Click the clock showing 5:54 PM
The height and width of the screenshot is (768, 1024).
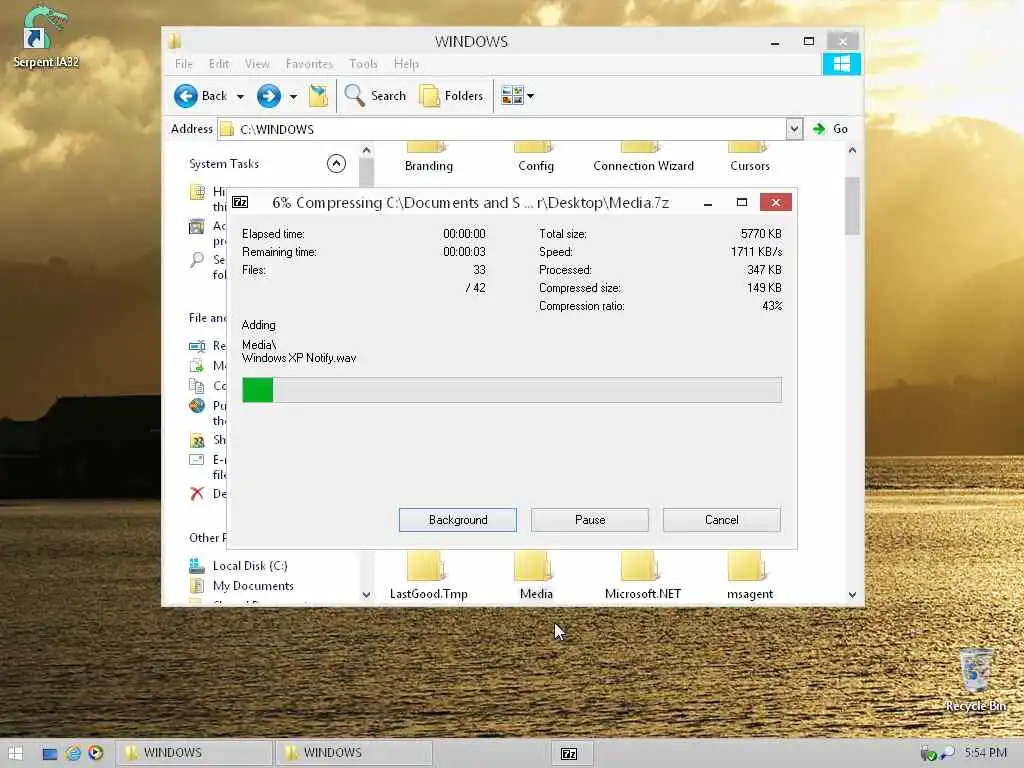[x=985, y=753]
